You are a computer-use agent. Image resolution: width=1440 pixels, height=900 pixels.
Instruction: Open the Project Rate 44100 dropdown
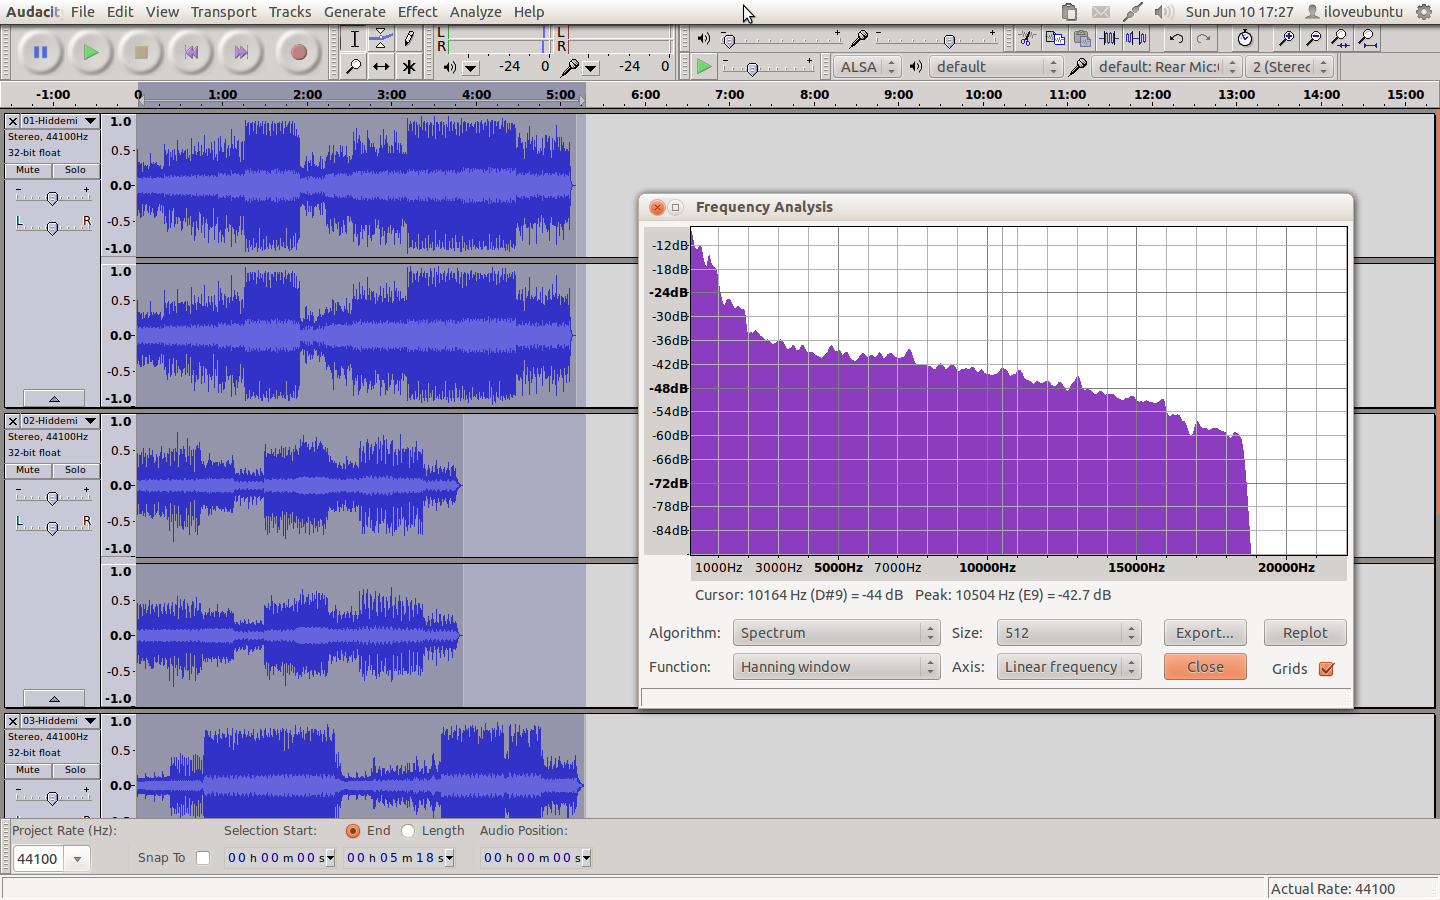tap(77, 859)
